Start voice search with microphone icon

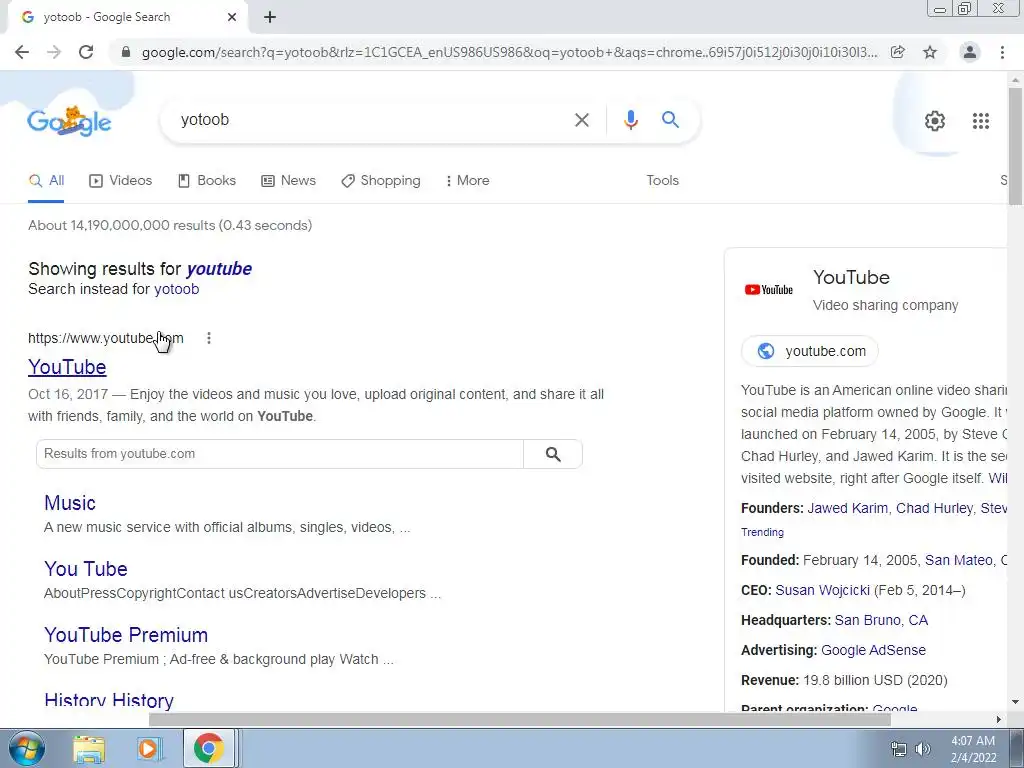click(x=630, y=120)
